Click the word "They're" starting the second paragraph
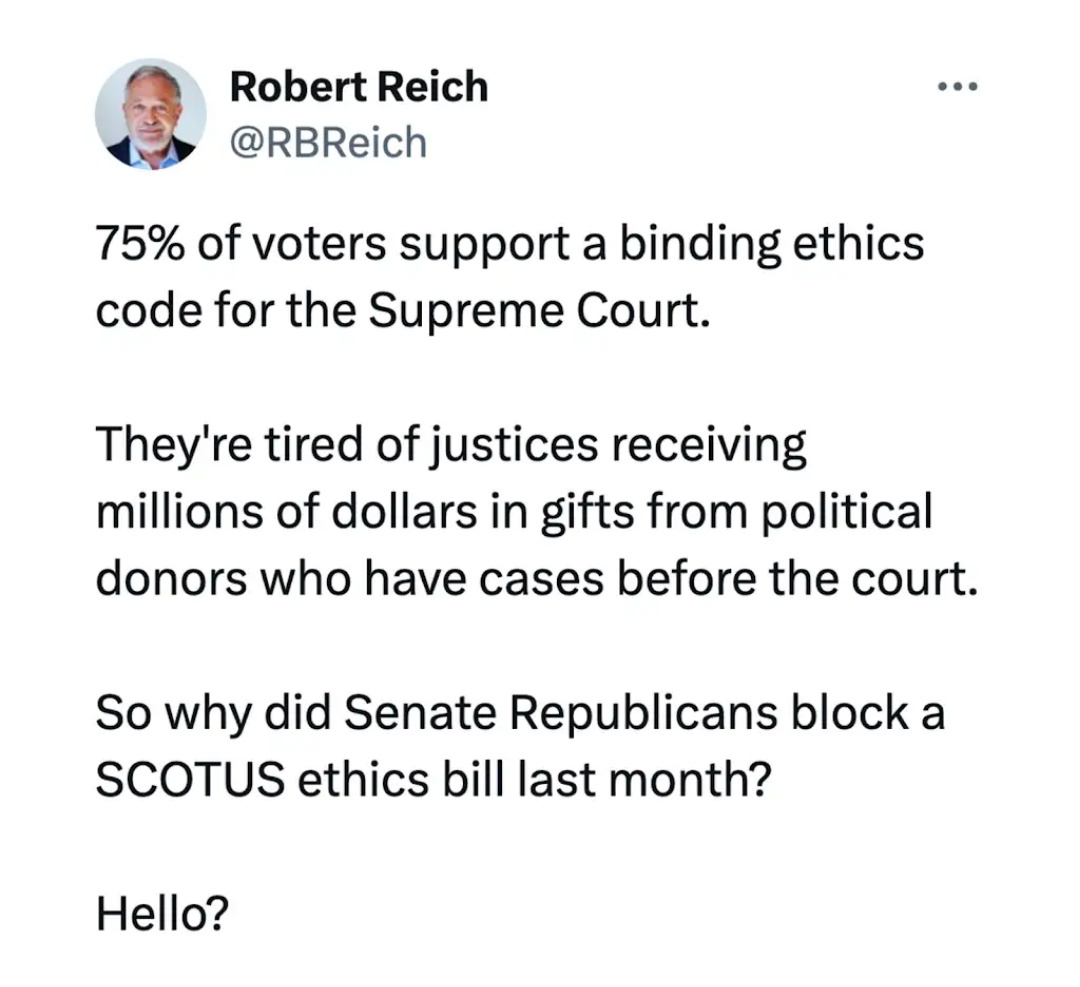The width and height of the screenshot is (1080, 987). (174, 446)
